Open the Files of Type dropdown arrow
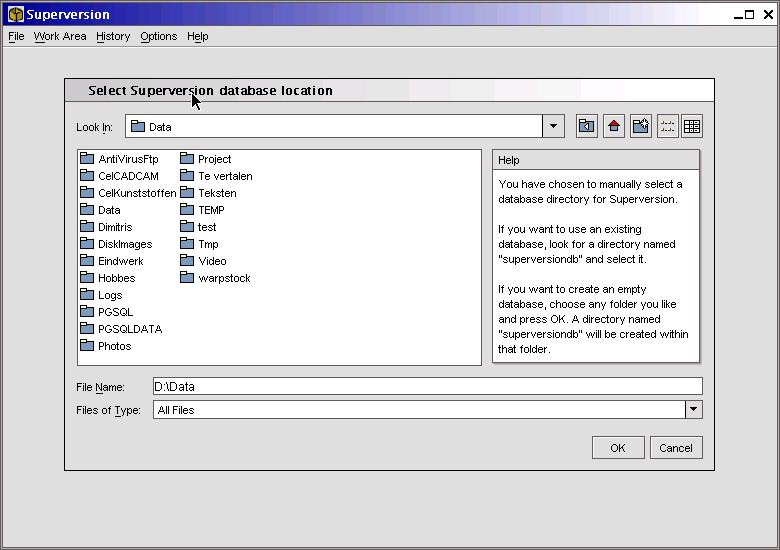This screenshot has width=780, height=550. tap(693, 410)
